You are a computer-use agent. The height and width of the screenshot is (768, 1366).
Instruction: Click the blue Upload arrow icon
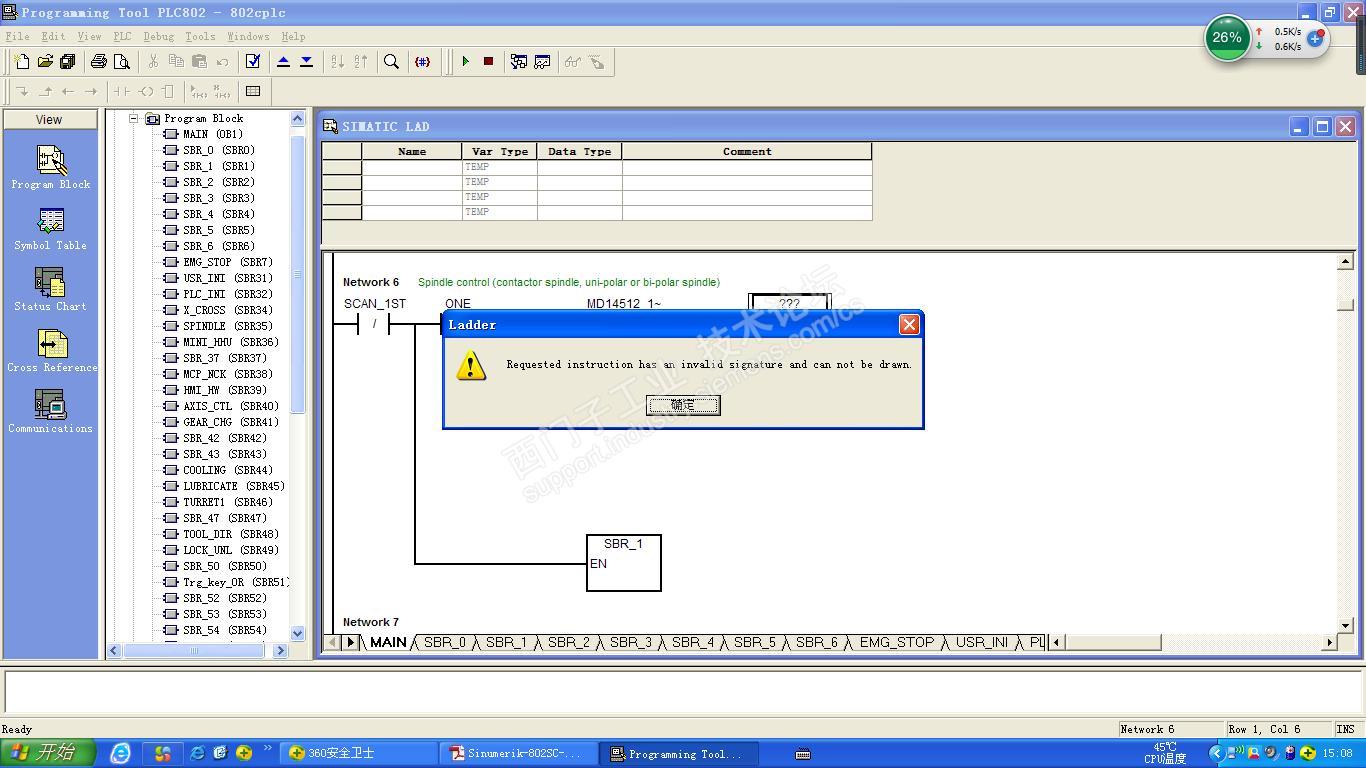coord(283,62)
